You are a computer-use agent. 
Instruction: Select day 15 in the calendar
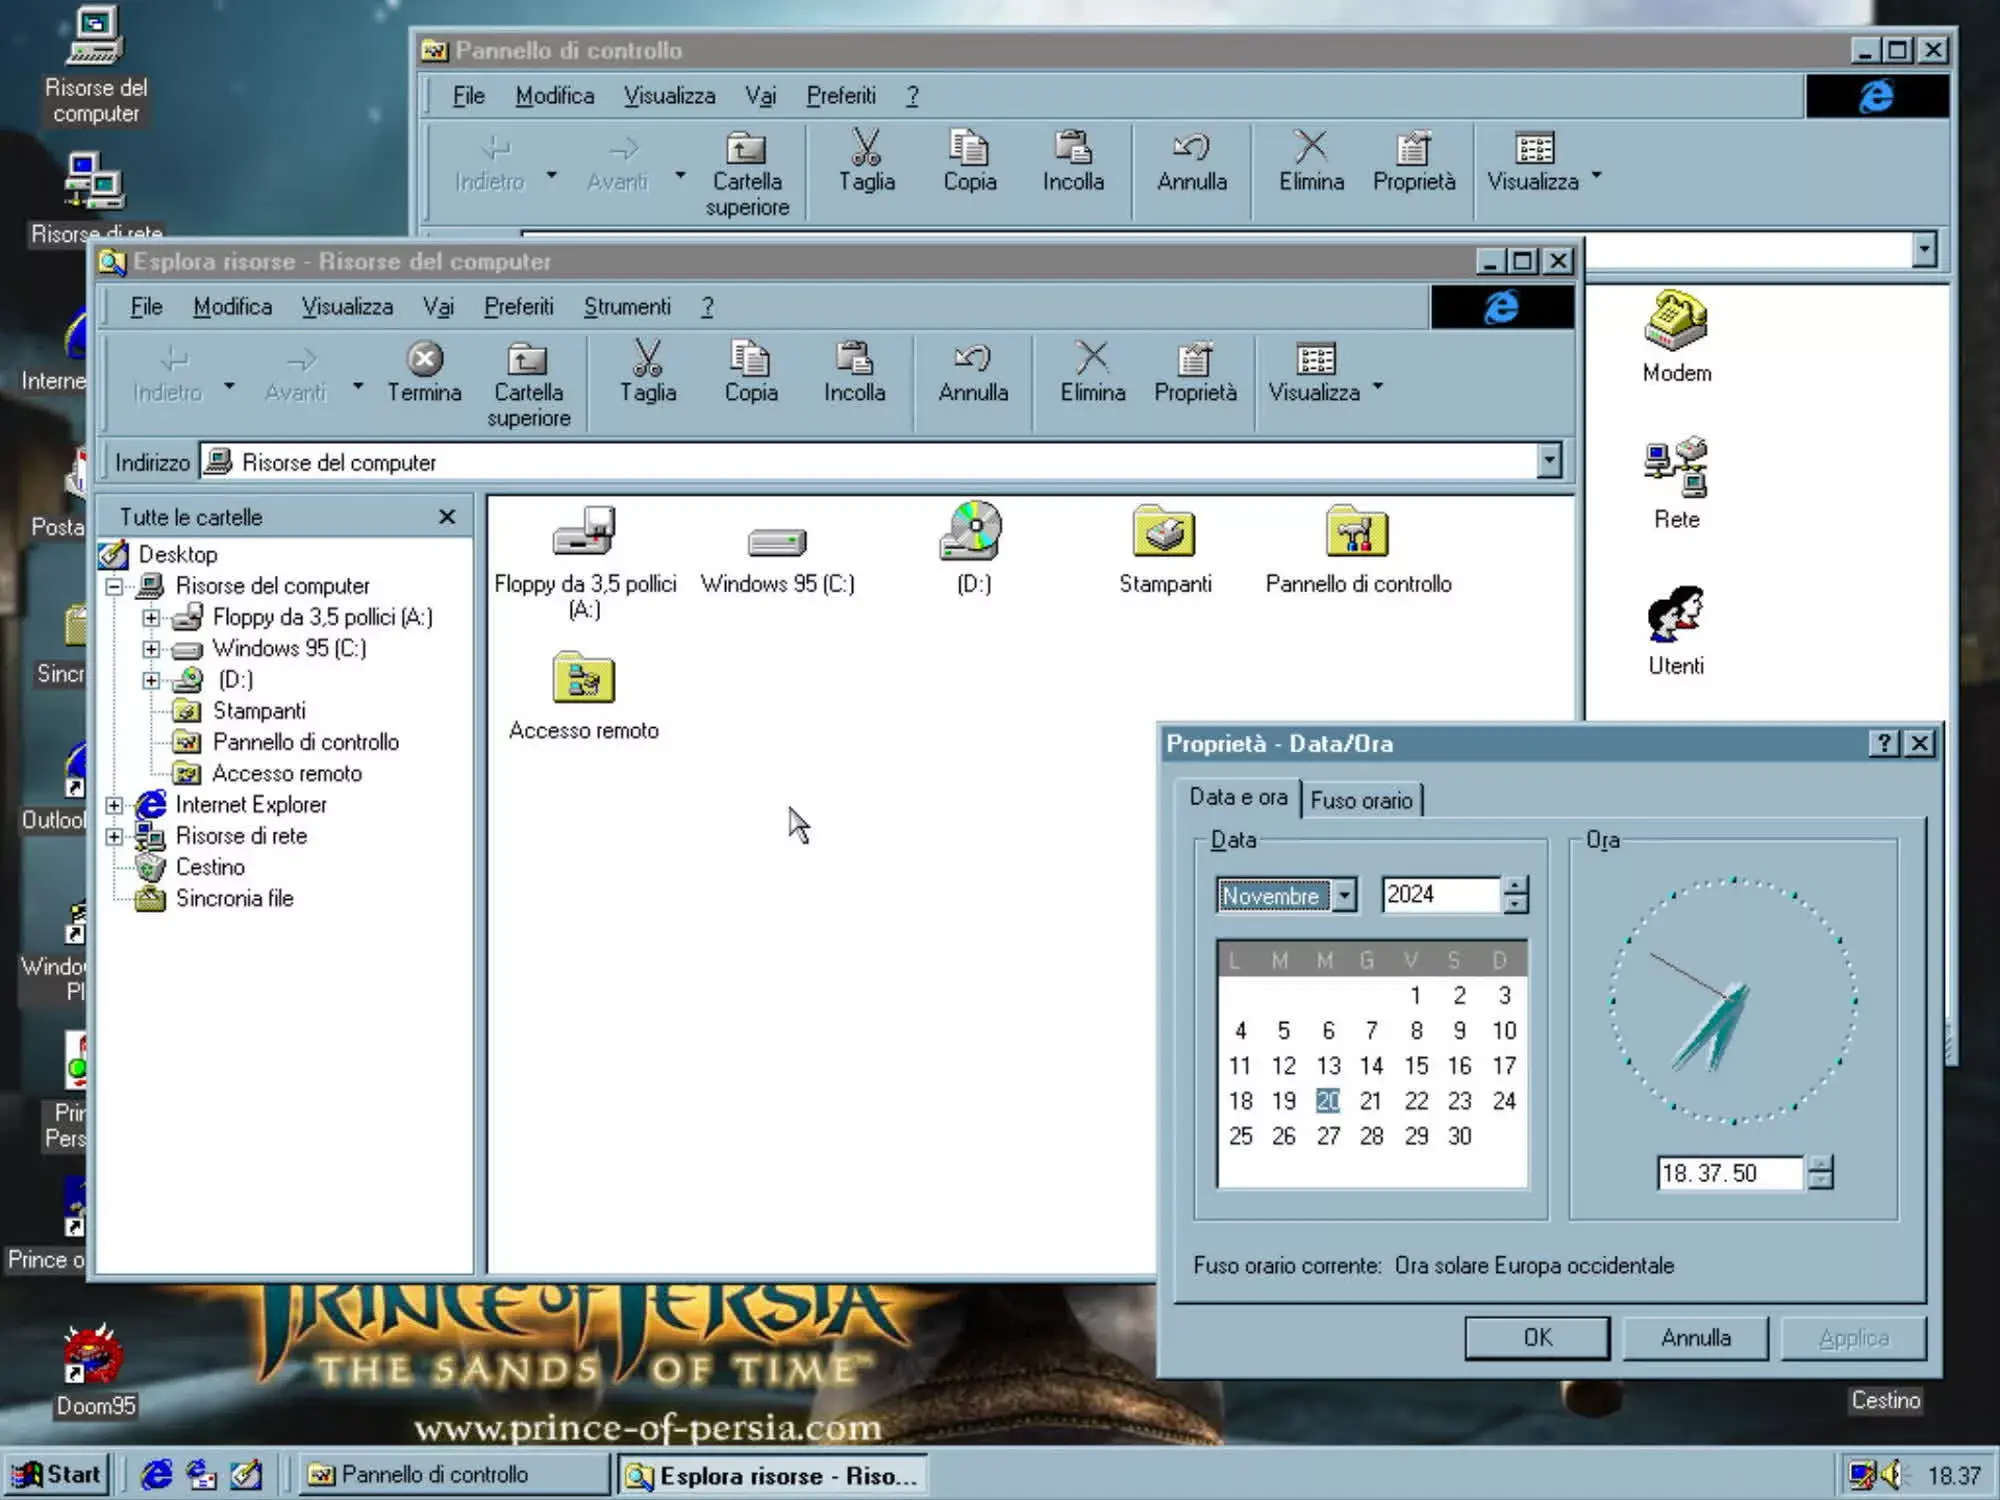click(1416, 1066)
